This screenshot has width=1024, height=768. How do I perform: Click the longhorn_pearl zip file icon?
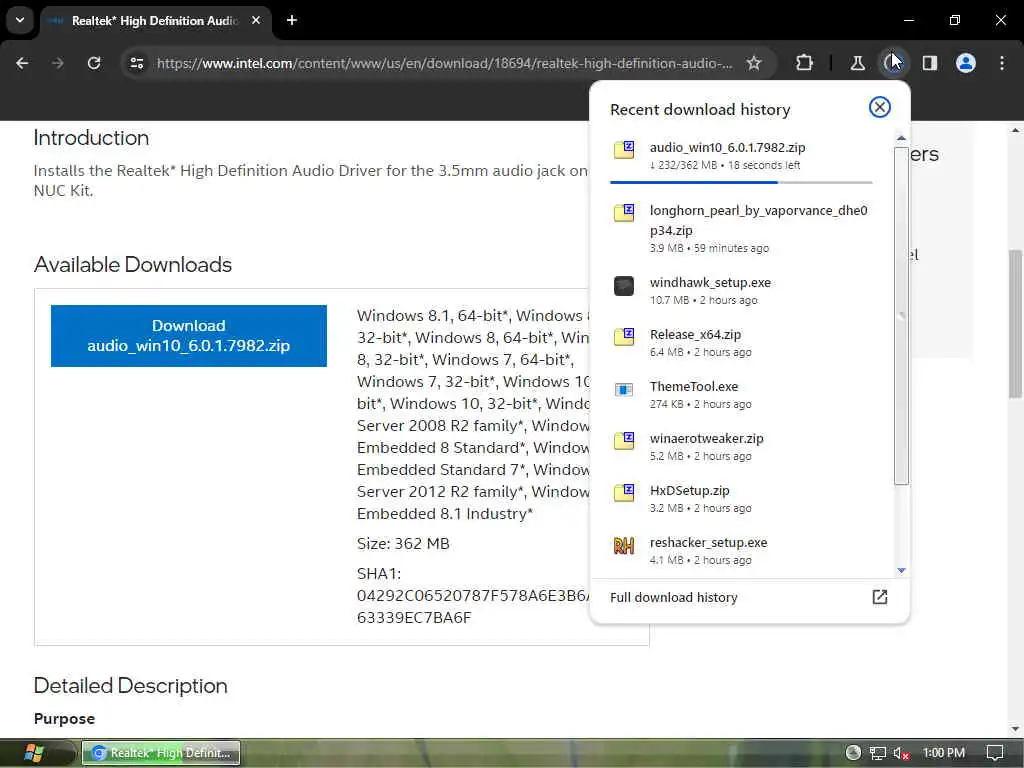(624, 212)
